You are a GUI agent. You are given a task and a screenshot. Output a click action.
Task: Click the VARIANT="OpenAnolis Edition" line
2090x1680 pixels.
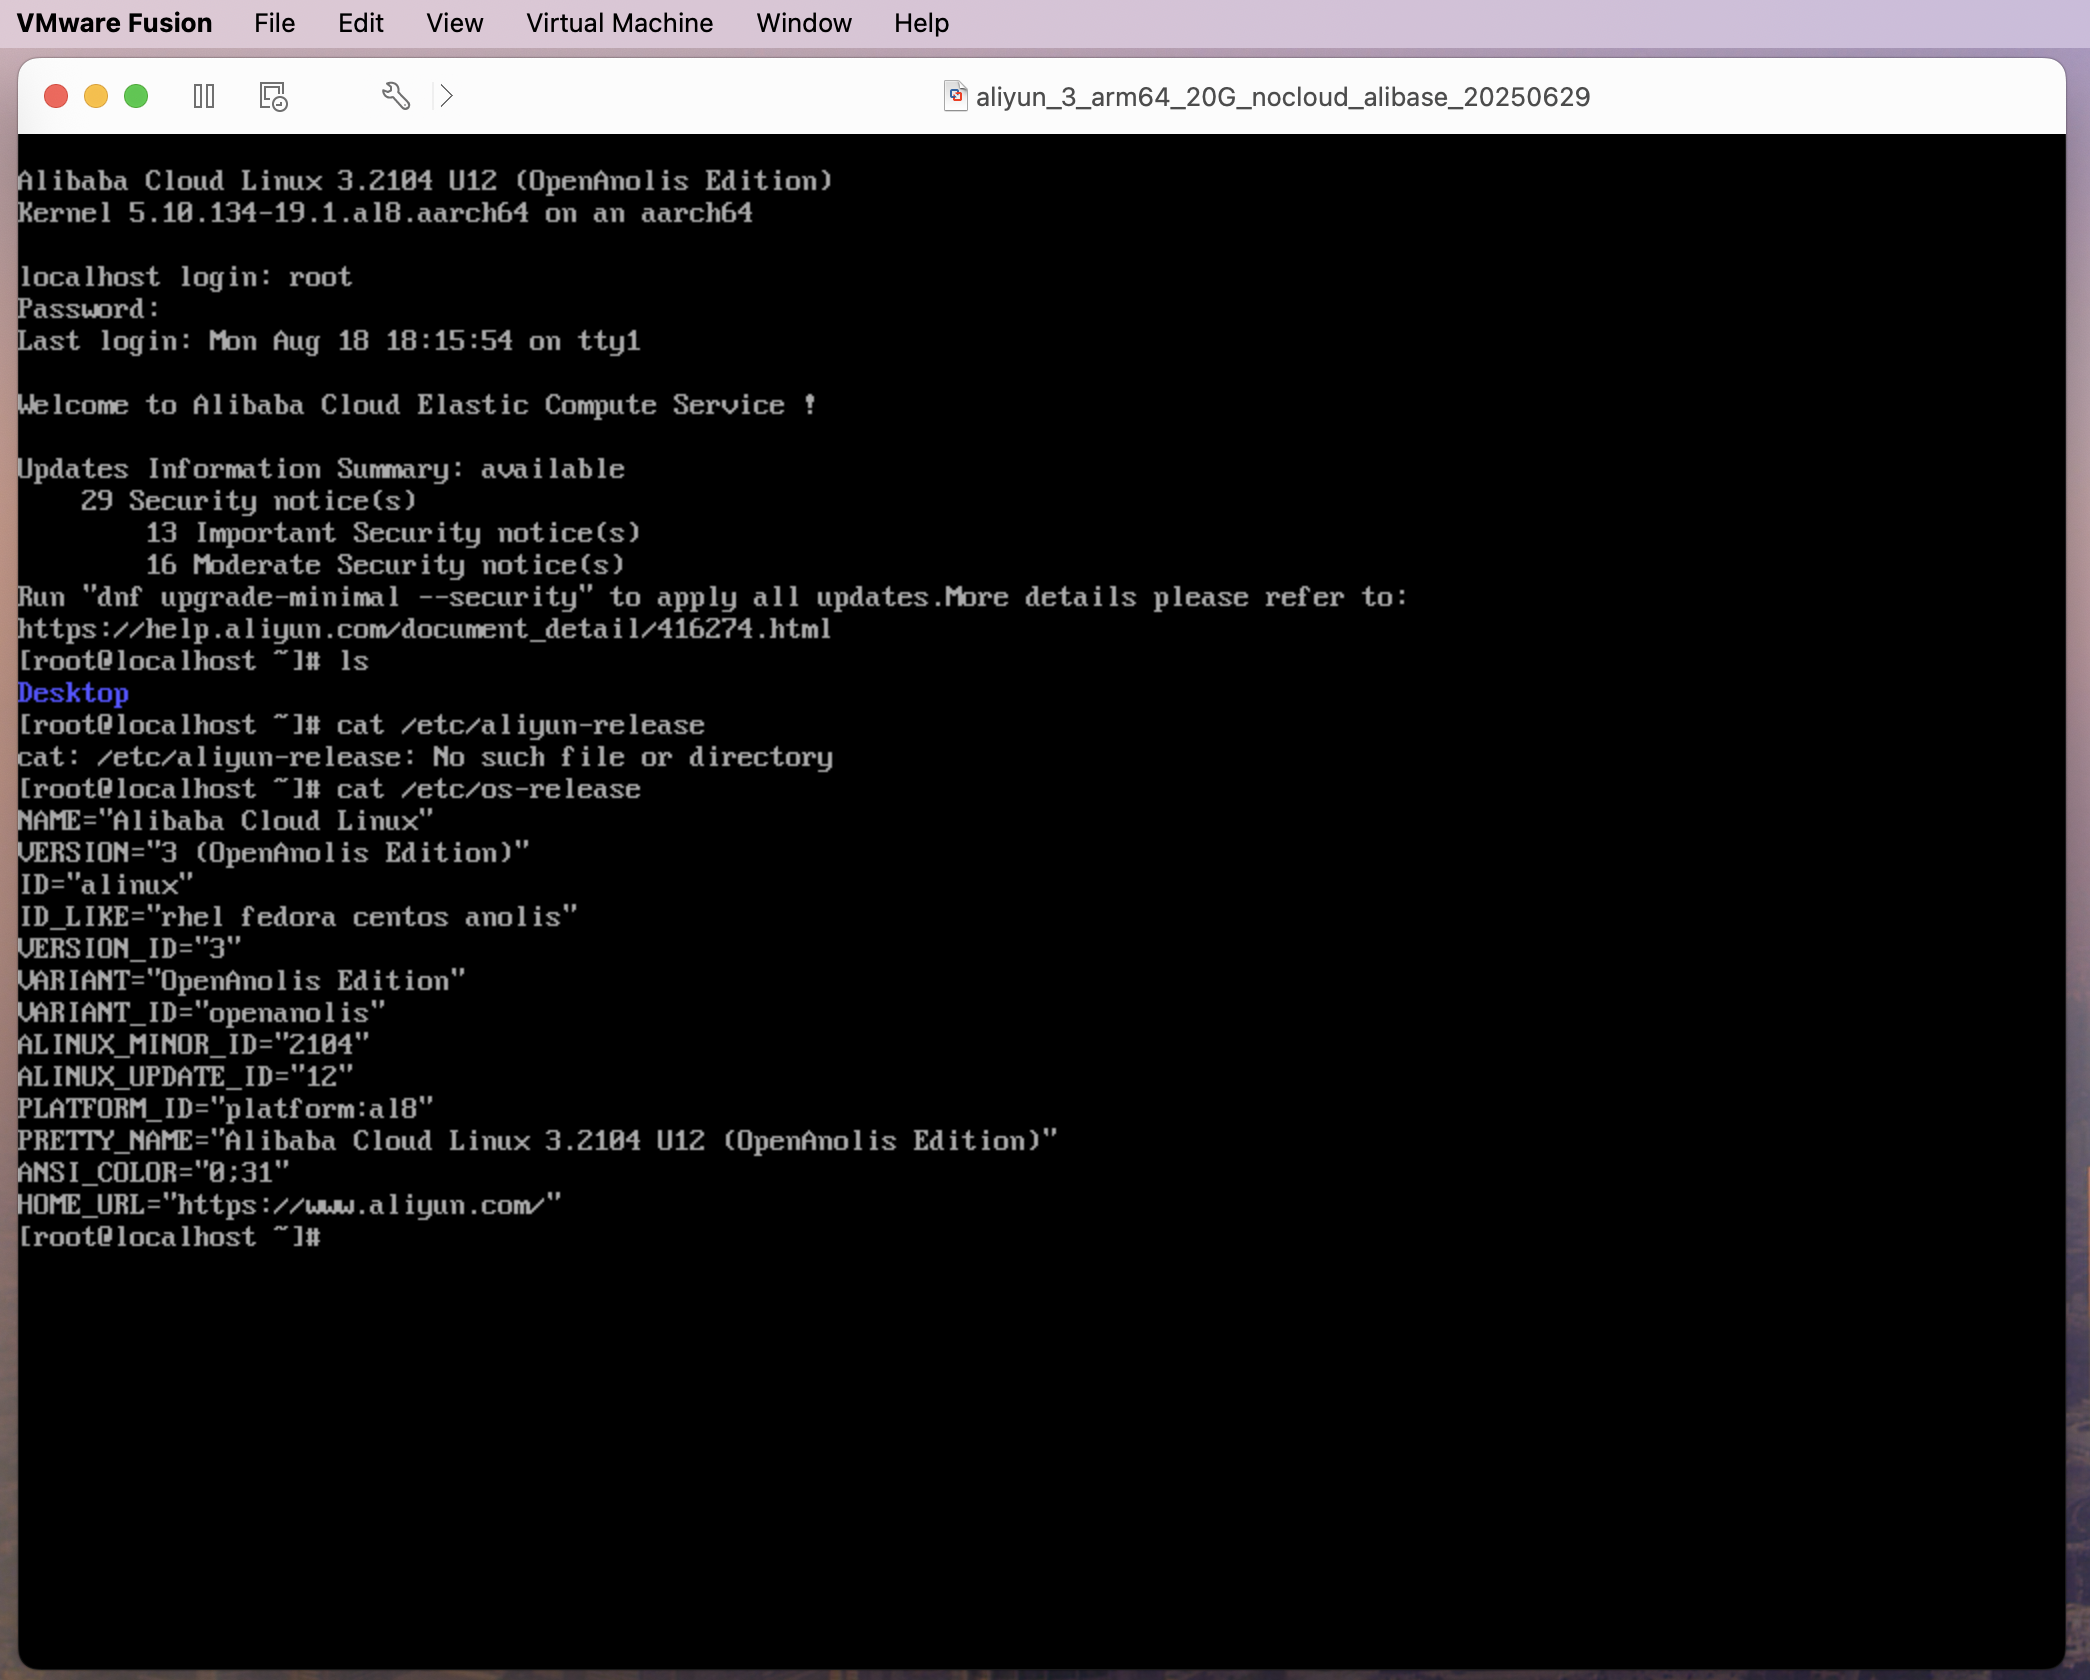(242, 981)
